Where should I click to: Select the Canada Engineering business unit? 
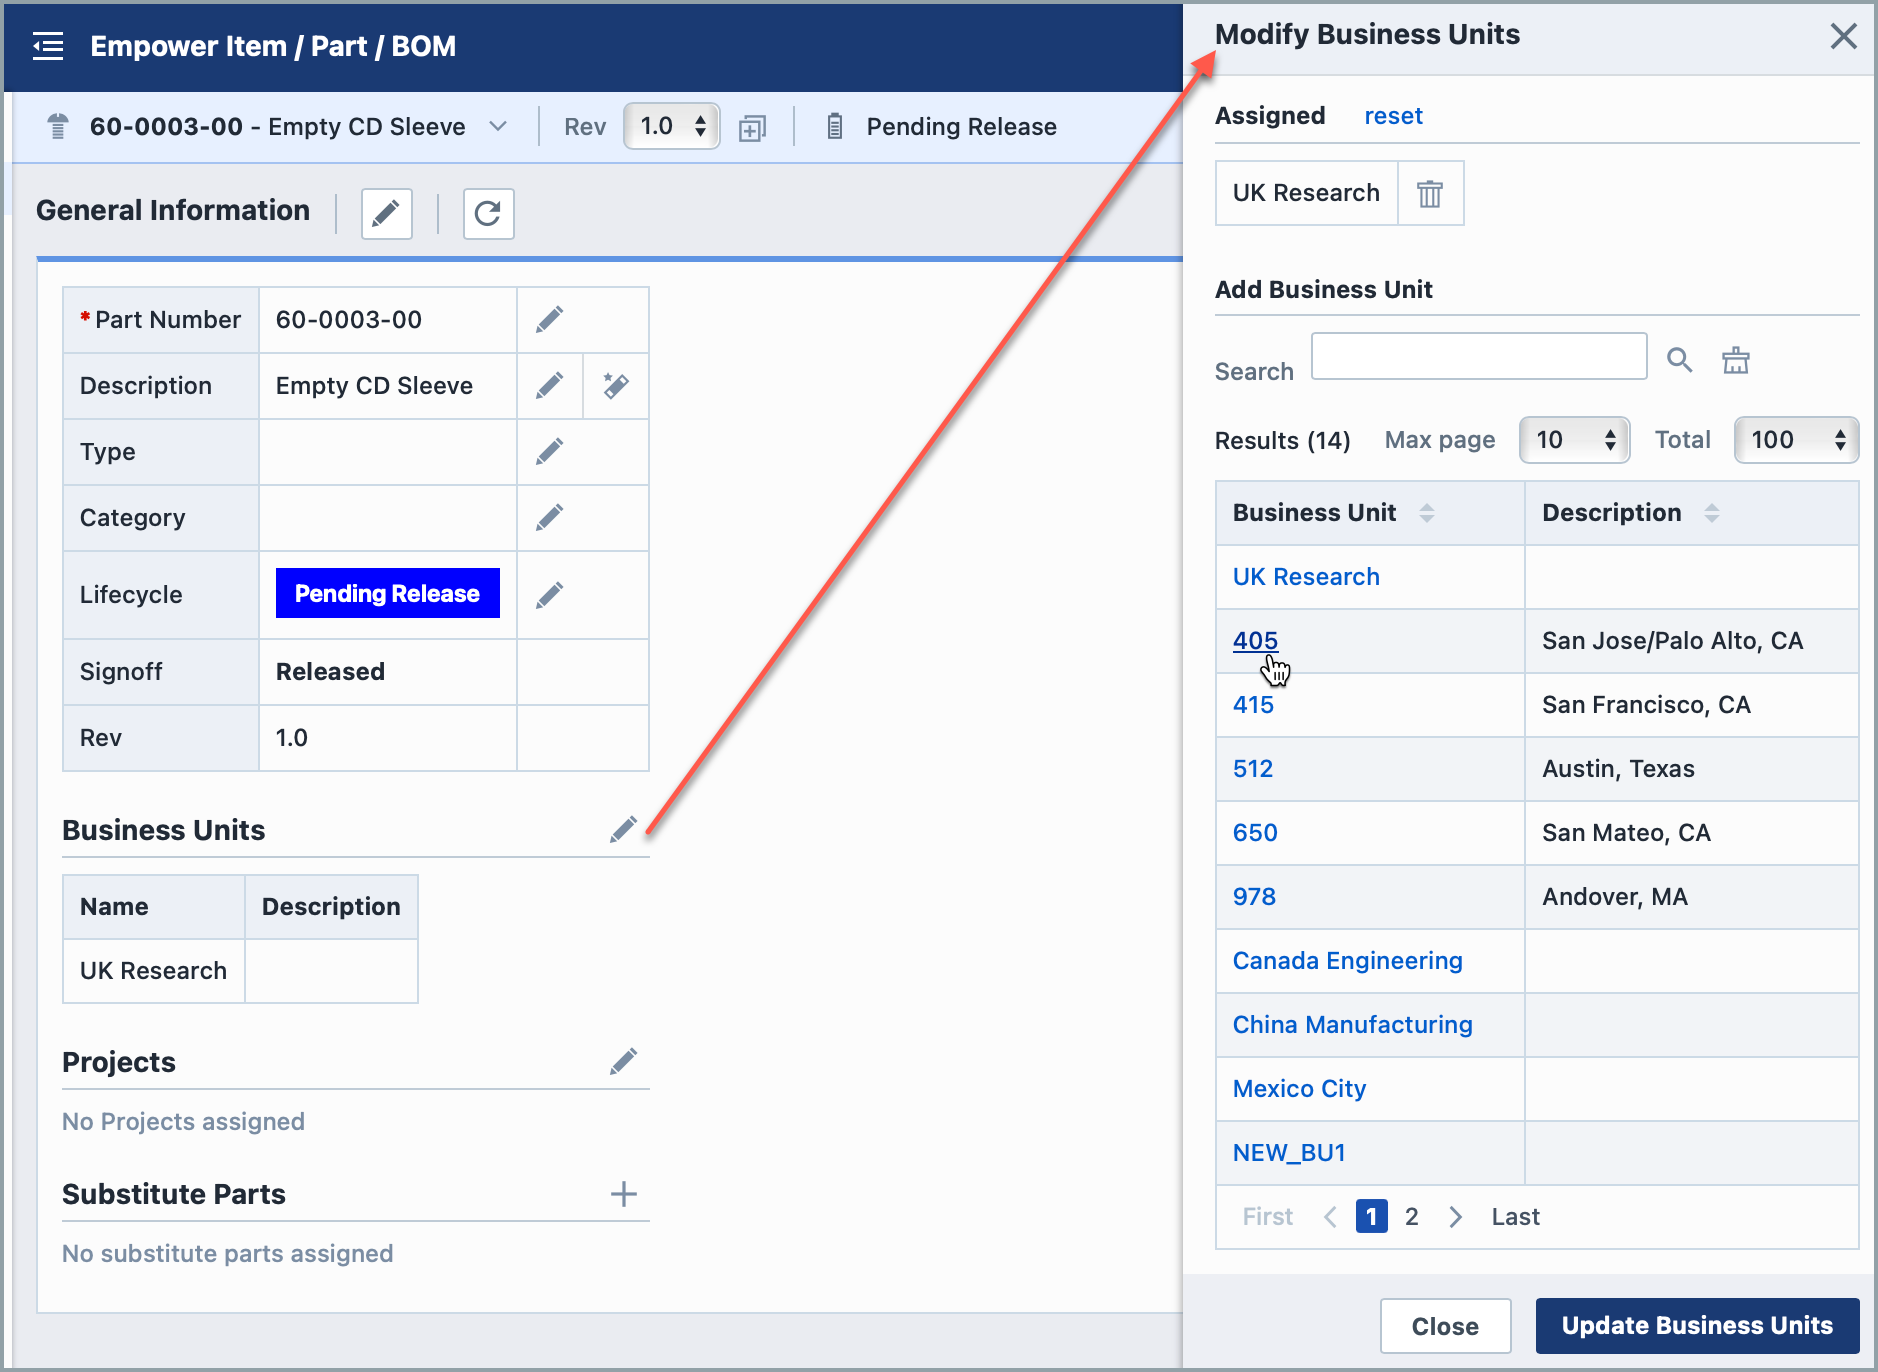click(1347, 960)
